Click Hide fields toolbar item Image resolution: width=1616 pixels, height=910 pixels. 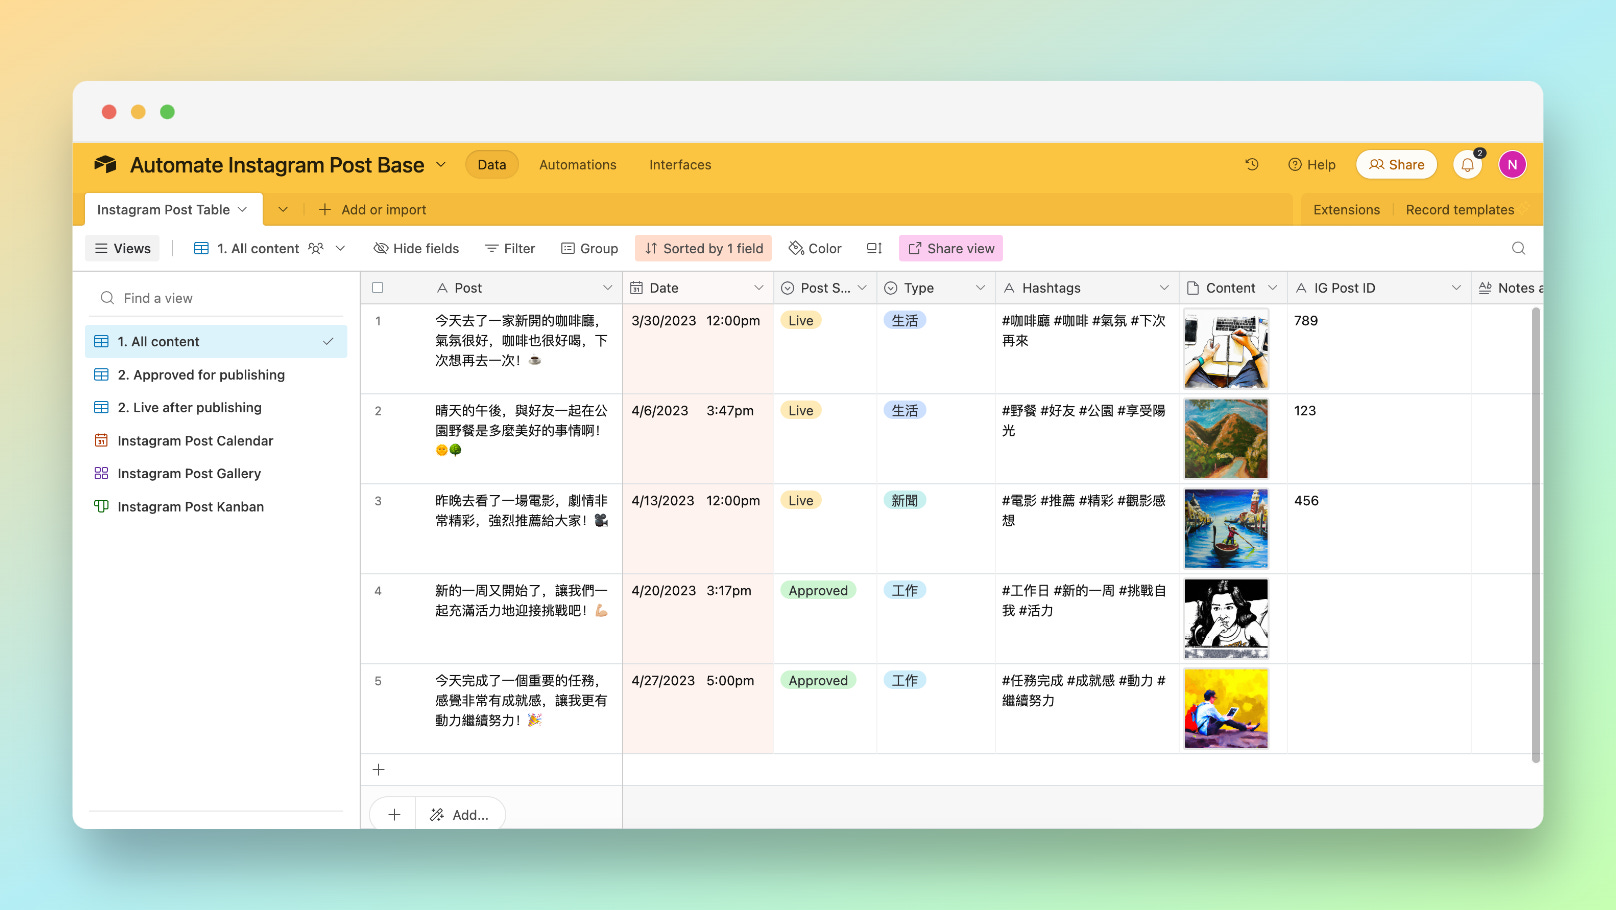pyautogui.click(x=416, y=248)
